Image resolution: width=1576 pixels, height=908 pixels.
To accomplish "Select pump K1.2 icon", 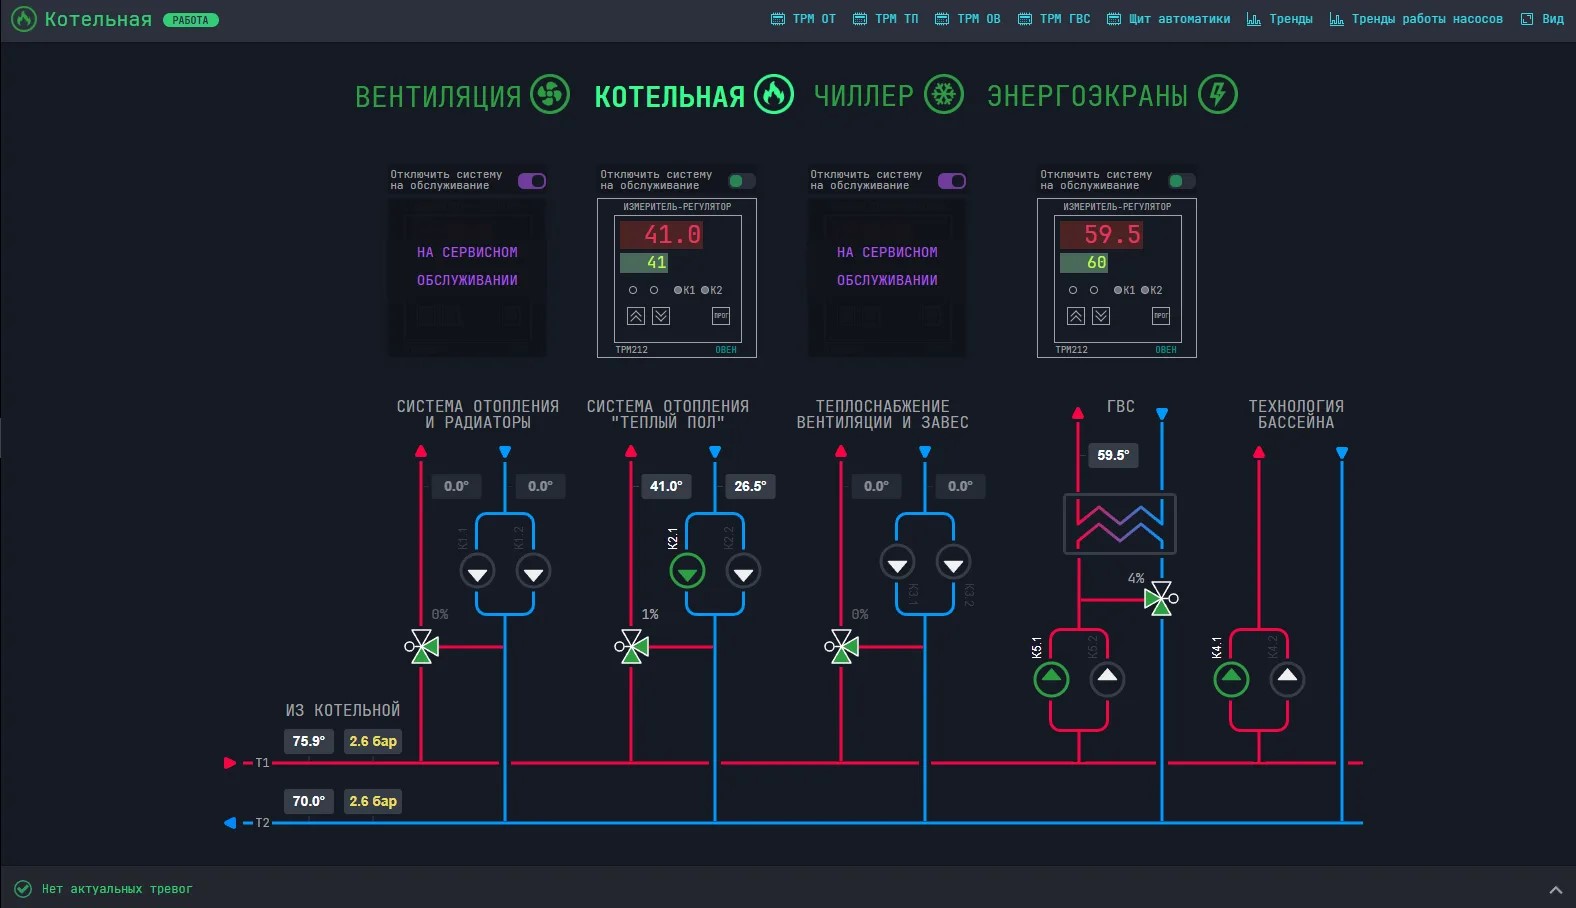I will pos(534,572).
